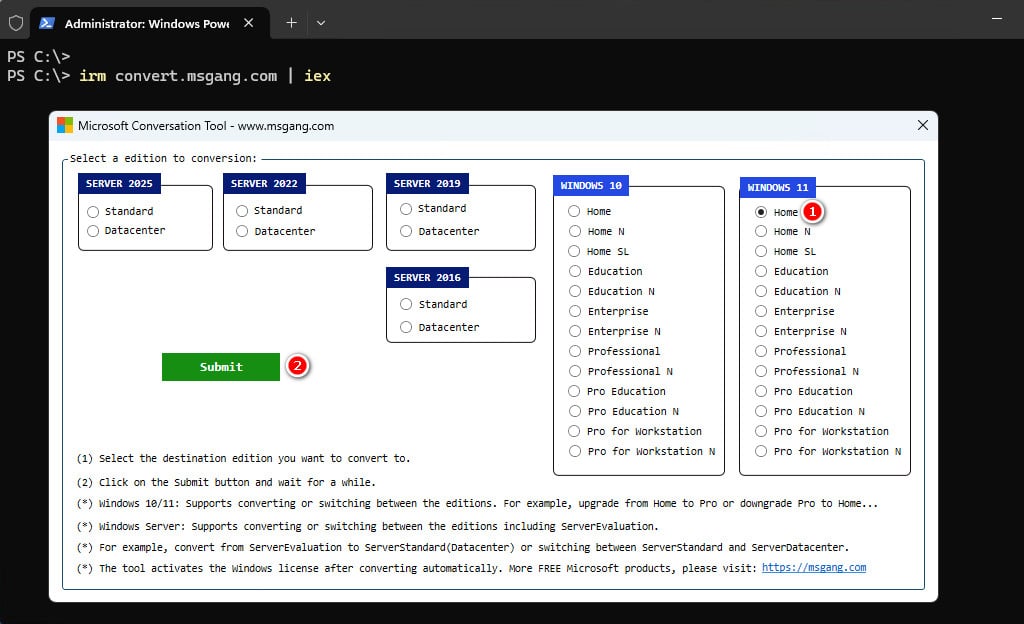Open the terminal profile dropdown chevron

click(x=321, y=23)
